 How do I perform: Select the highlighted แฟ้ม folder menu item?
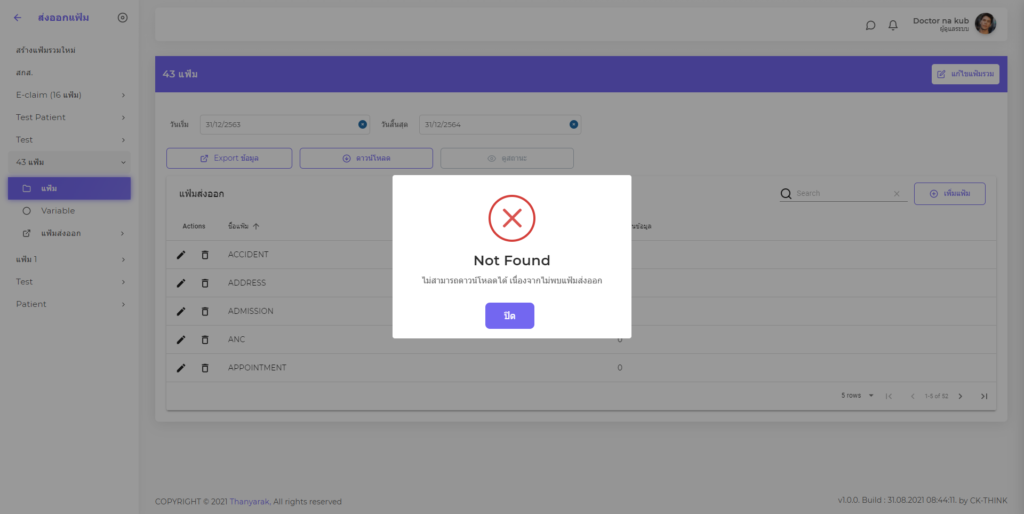pyautogui.click(x=68, y=188)
